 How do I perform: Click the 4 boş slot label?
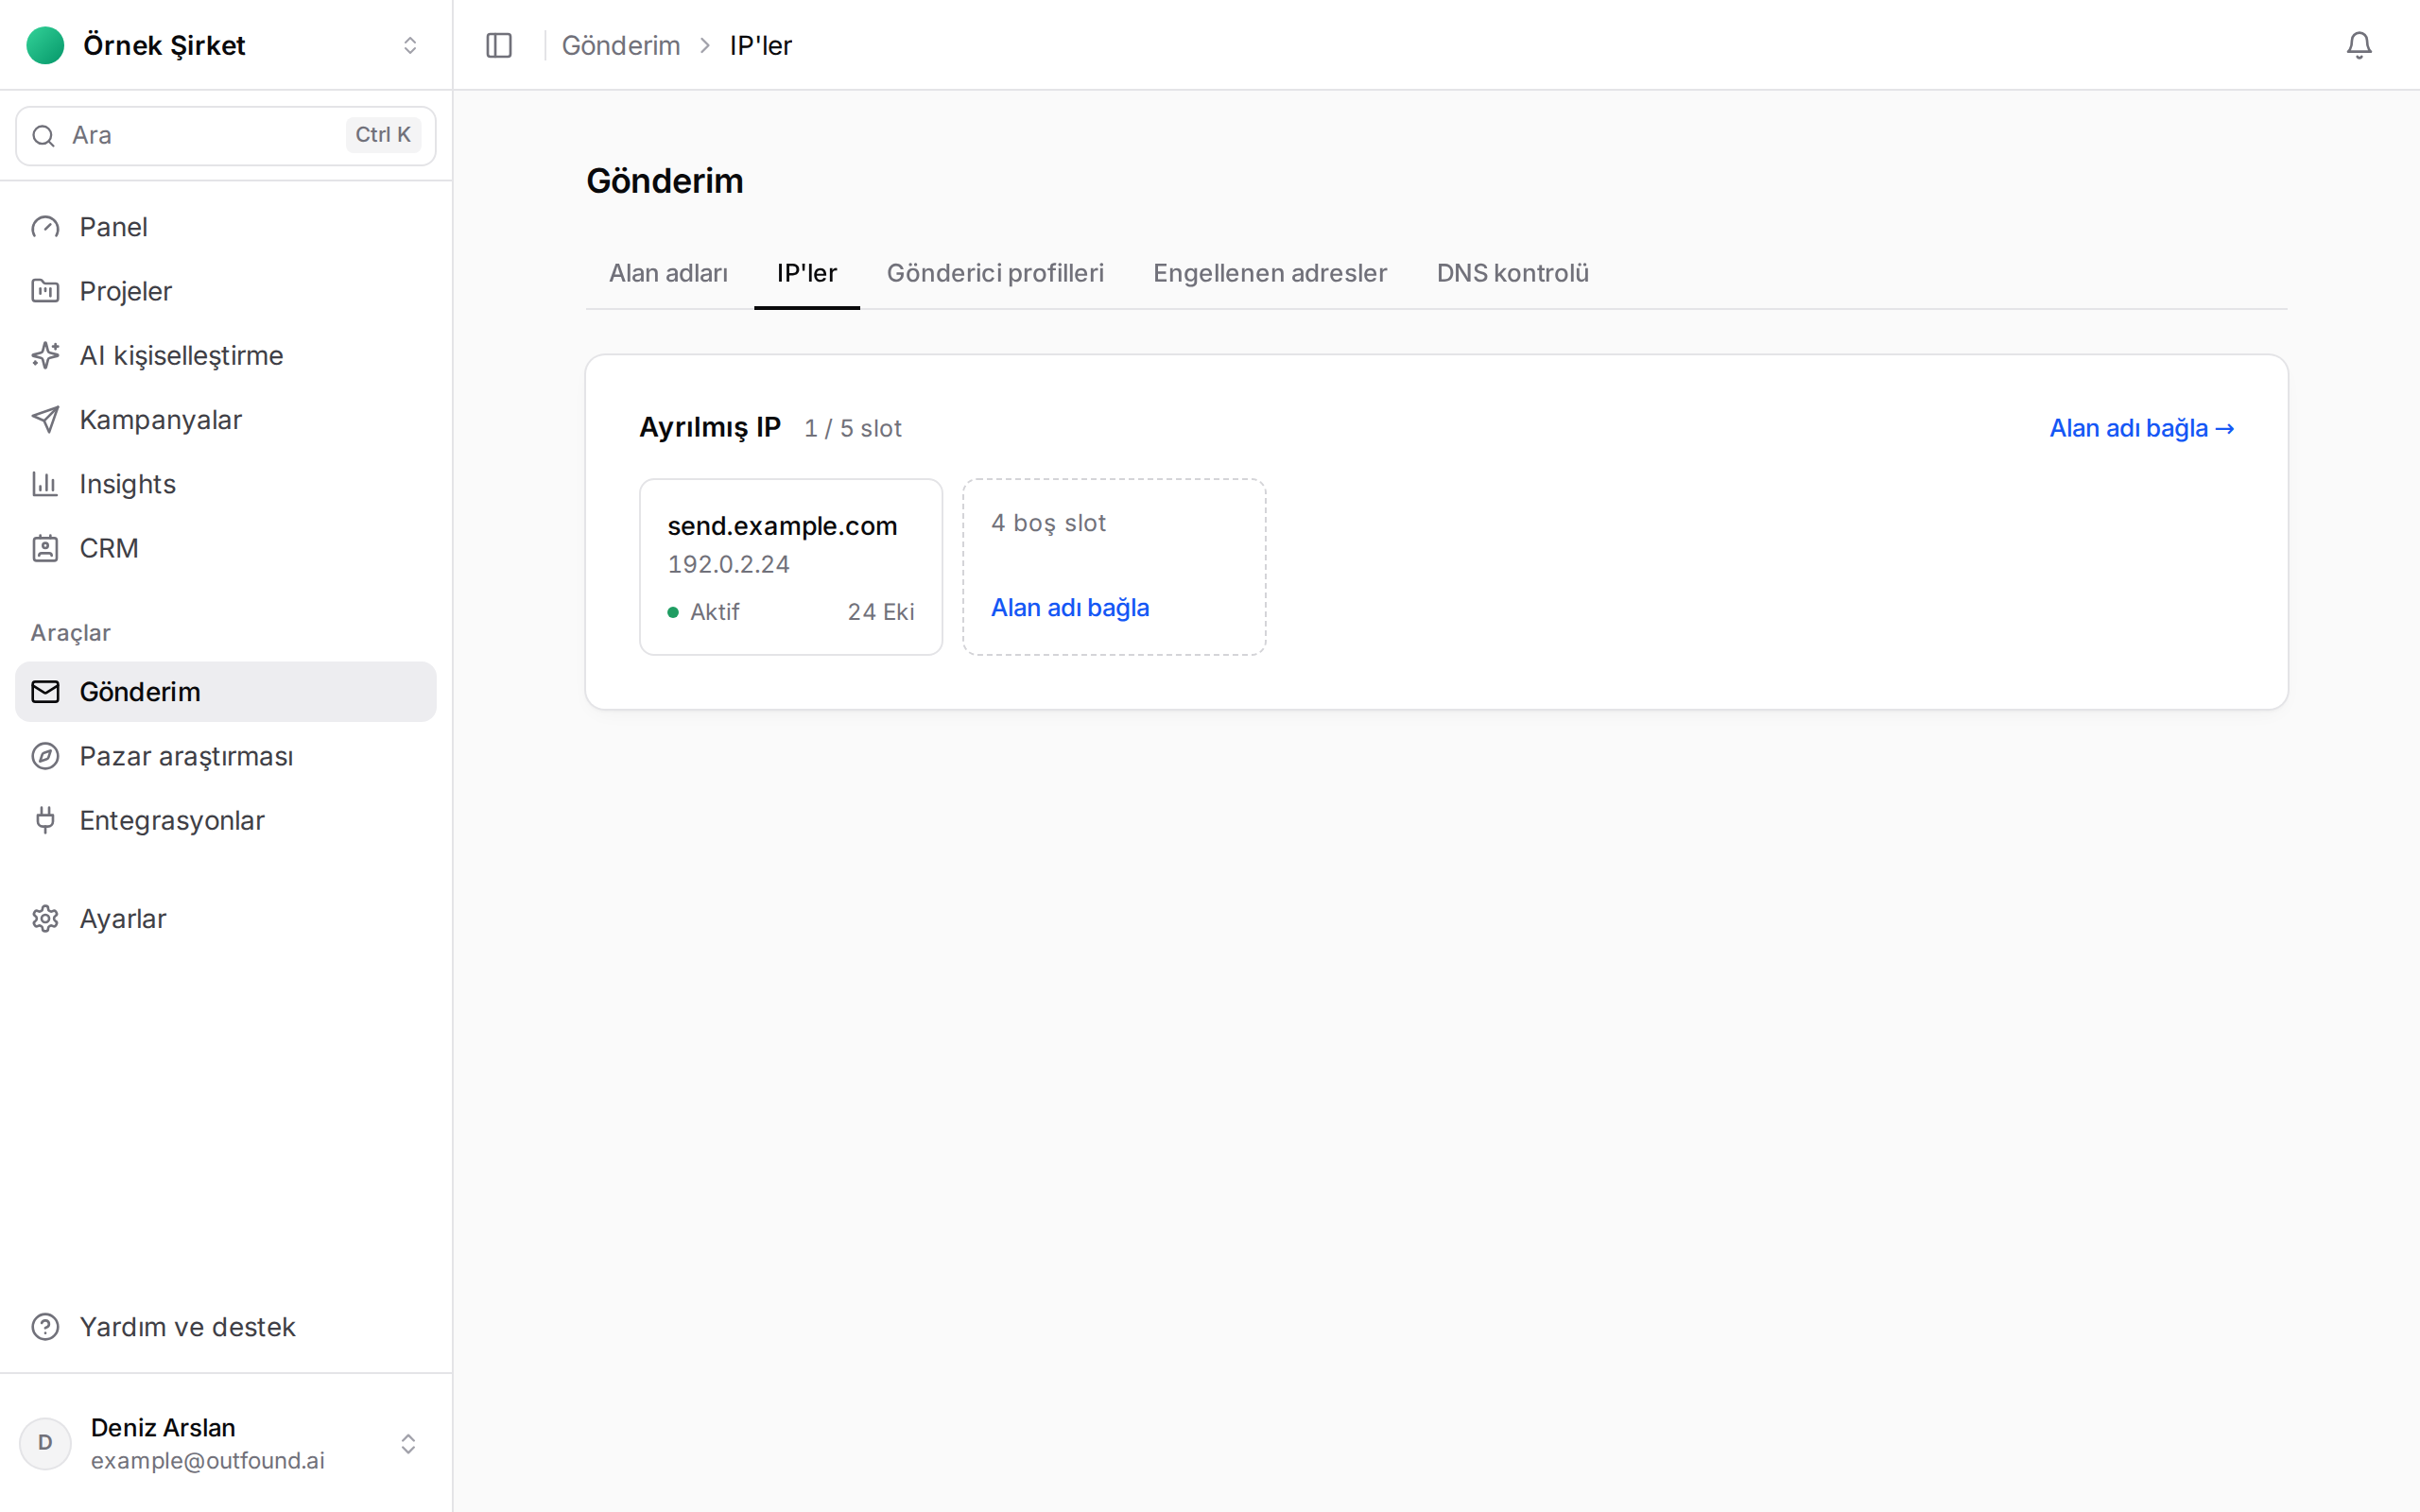(x=1048, y=523)
